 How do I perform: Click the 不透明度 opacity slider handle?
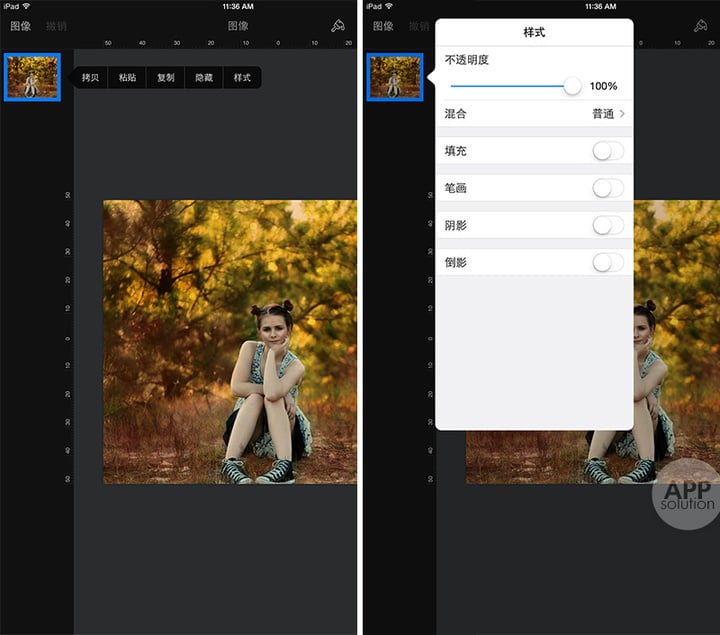click(572, 86)
